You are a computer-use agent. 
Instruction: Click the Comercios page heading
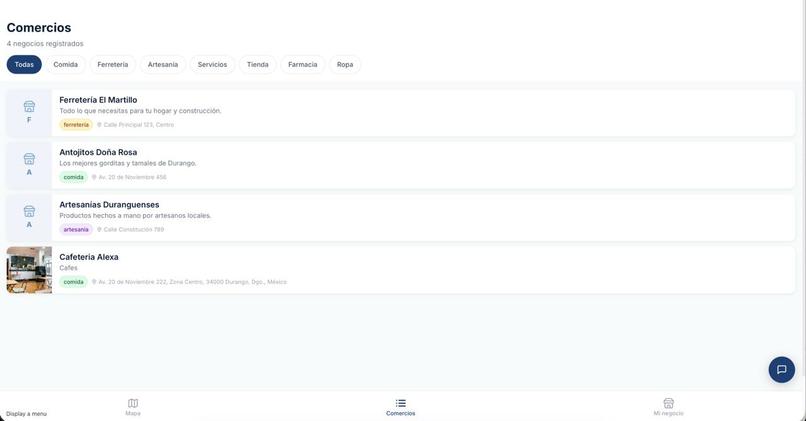click(x=39, y=28)
